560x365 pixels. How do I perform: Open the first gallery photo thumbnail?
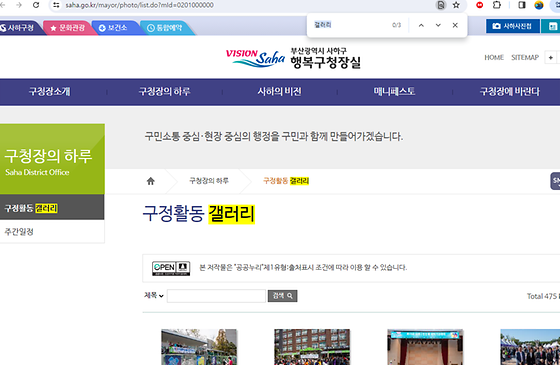click(x=199, y=347)
